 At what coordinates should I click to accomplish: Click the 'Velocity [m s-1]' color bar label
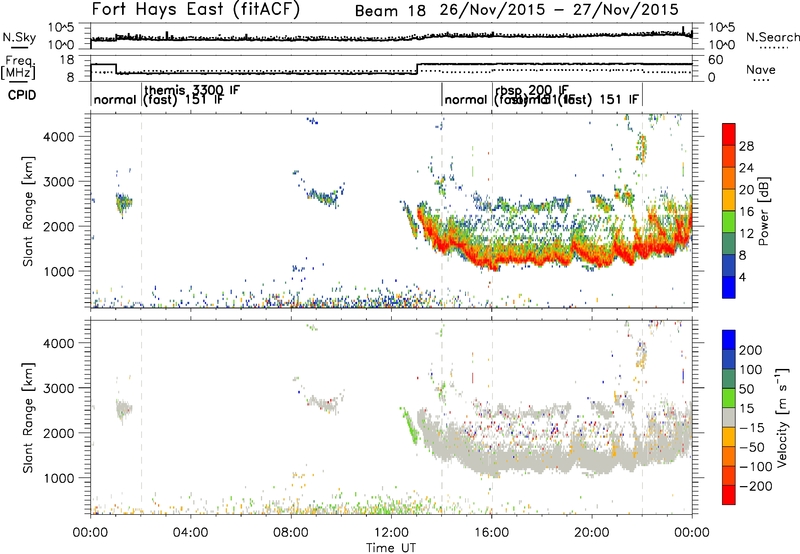(781, 417)
